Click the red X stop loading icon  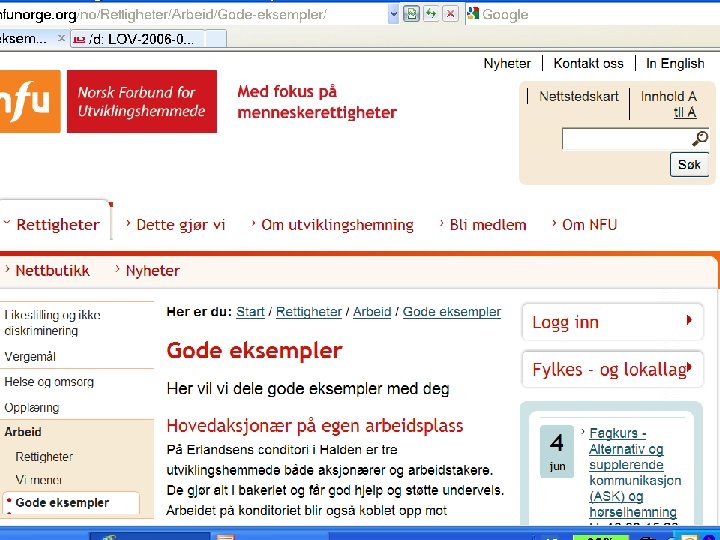[450, 14]
